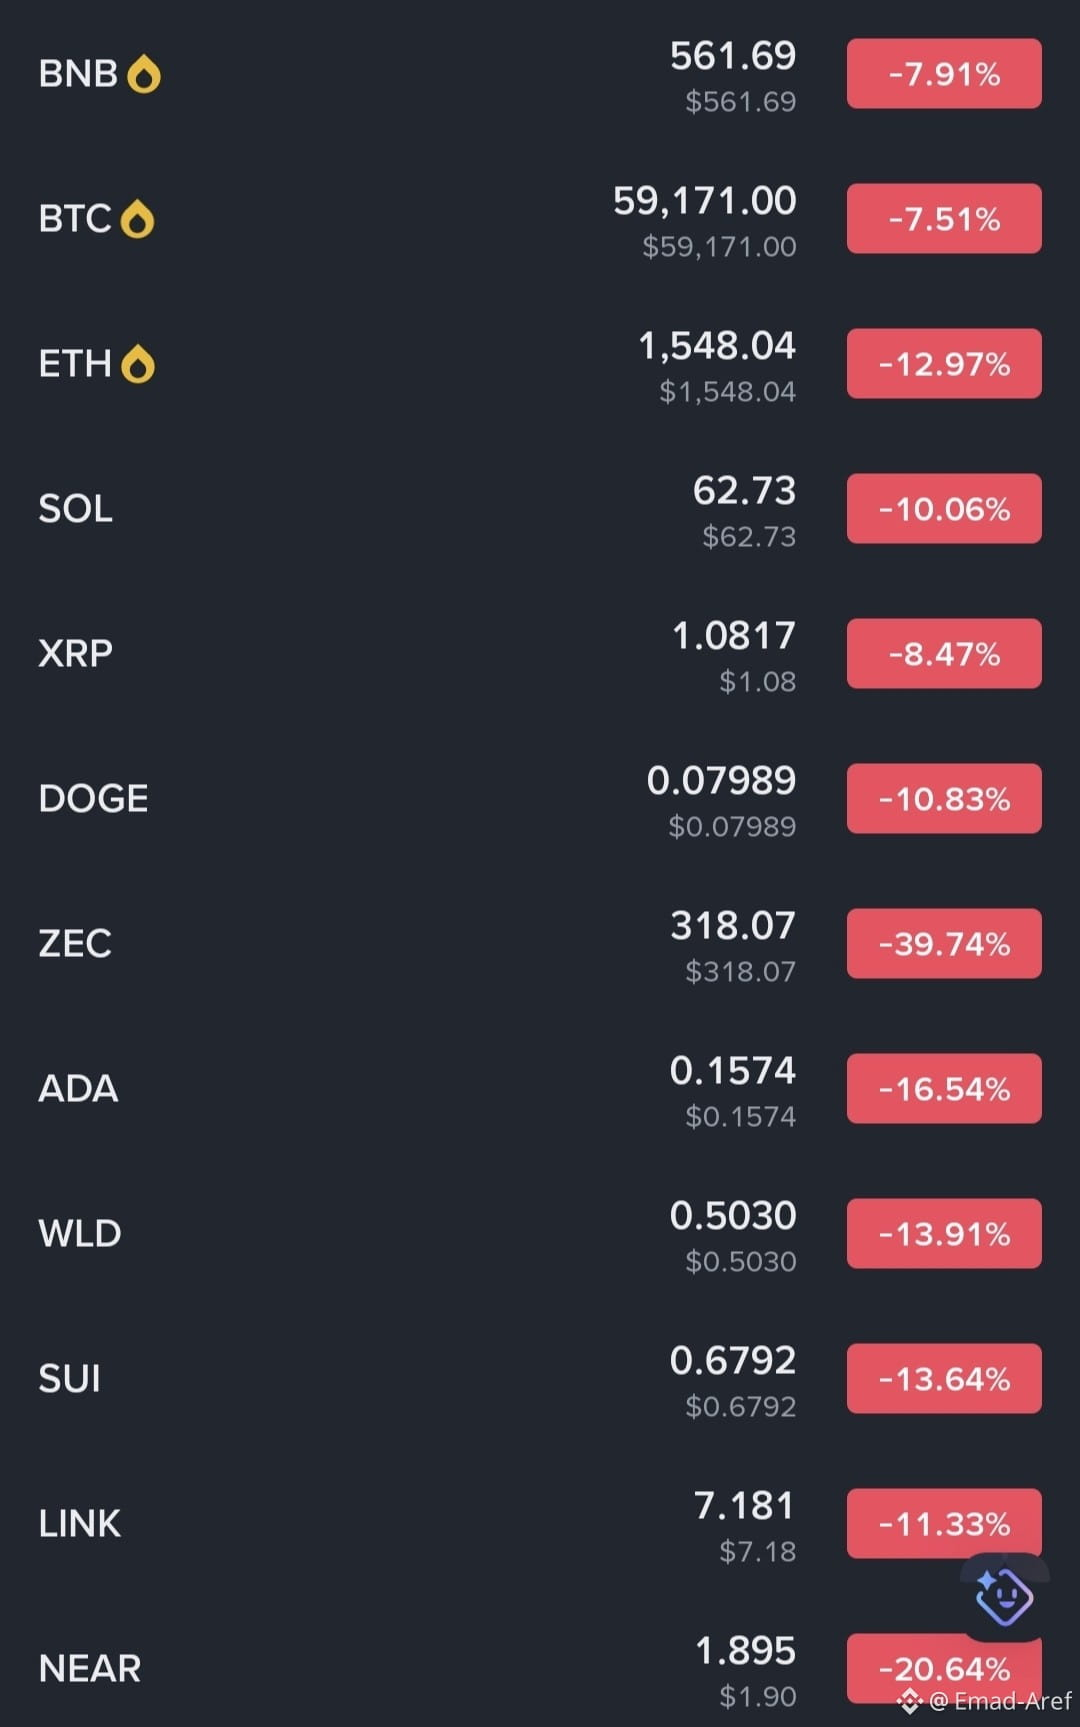Open the XRP coin listing
1080x1727 pixels.
coord(540,654)
